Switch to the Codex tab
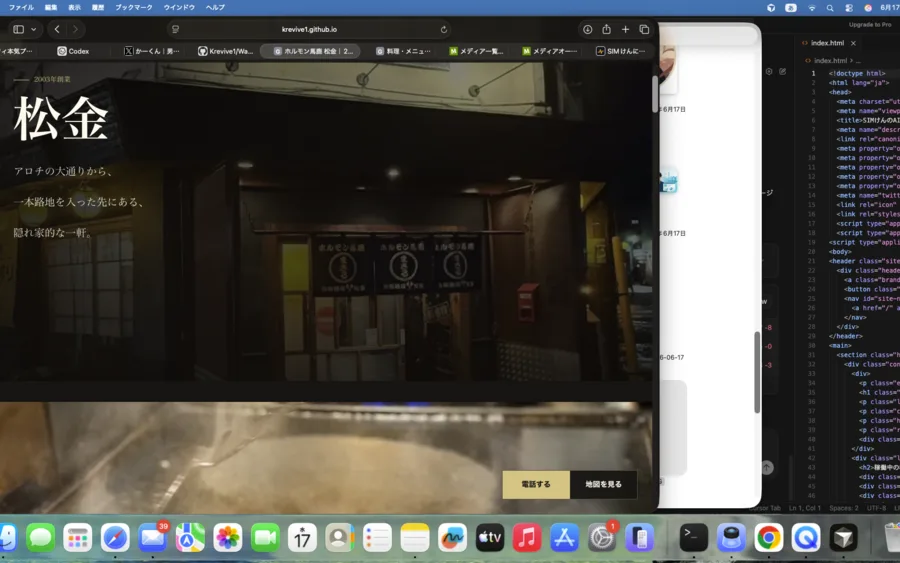 pyautogui.click(x=73, y=51)
